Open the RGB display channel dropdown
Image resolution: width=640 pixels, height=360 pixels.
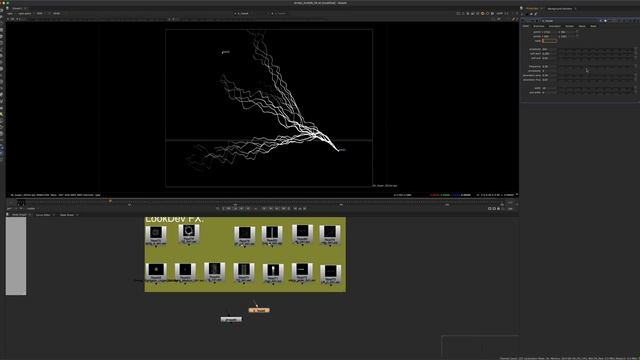[40, 13]
